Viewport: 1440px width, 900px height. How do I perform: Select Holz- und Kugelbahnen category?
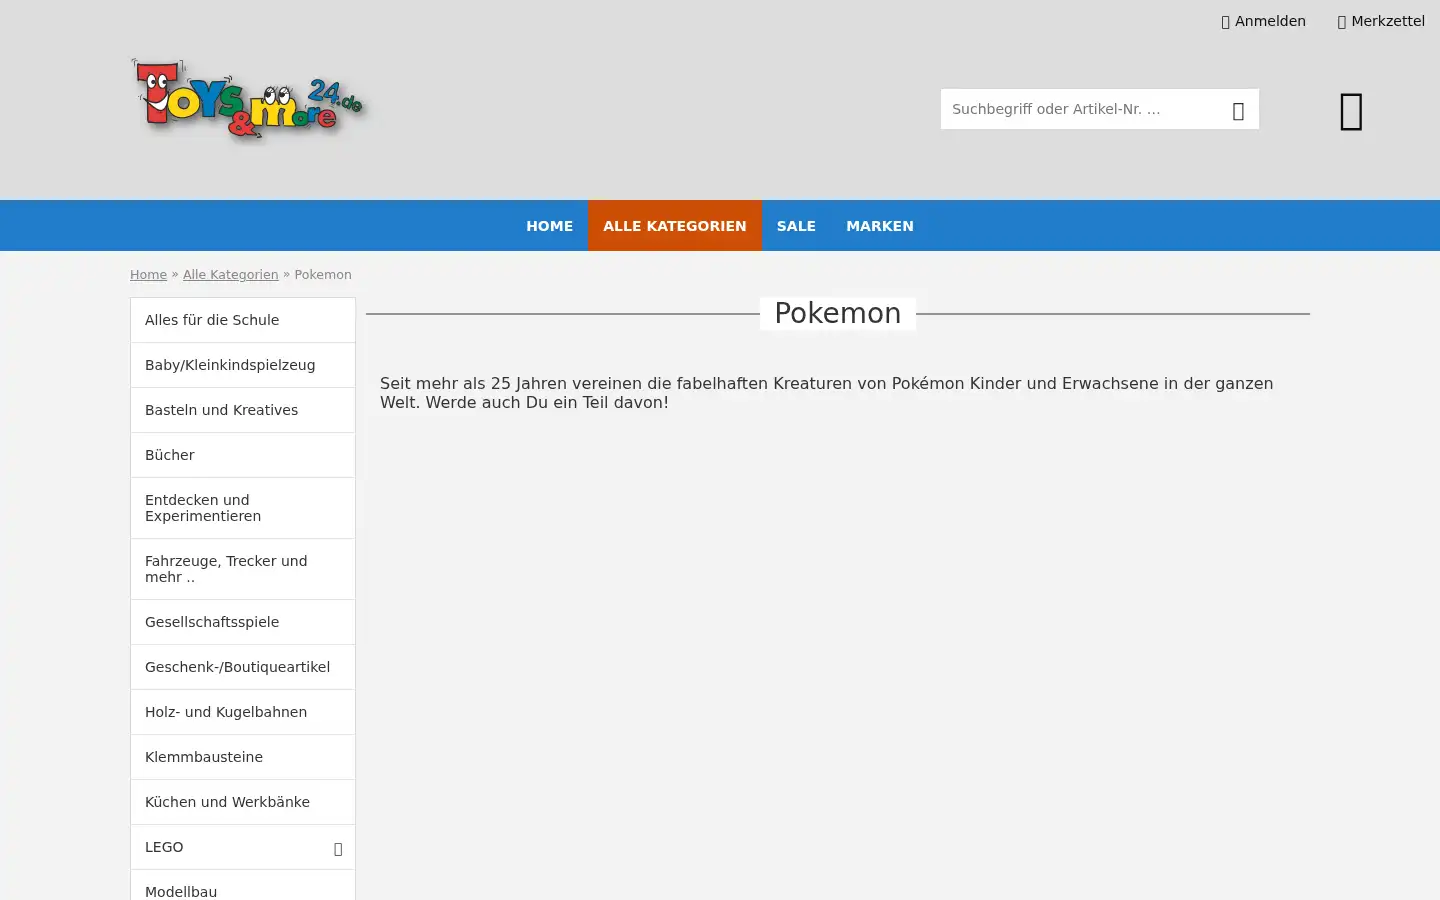242,712
